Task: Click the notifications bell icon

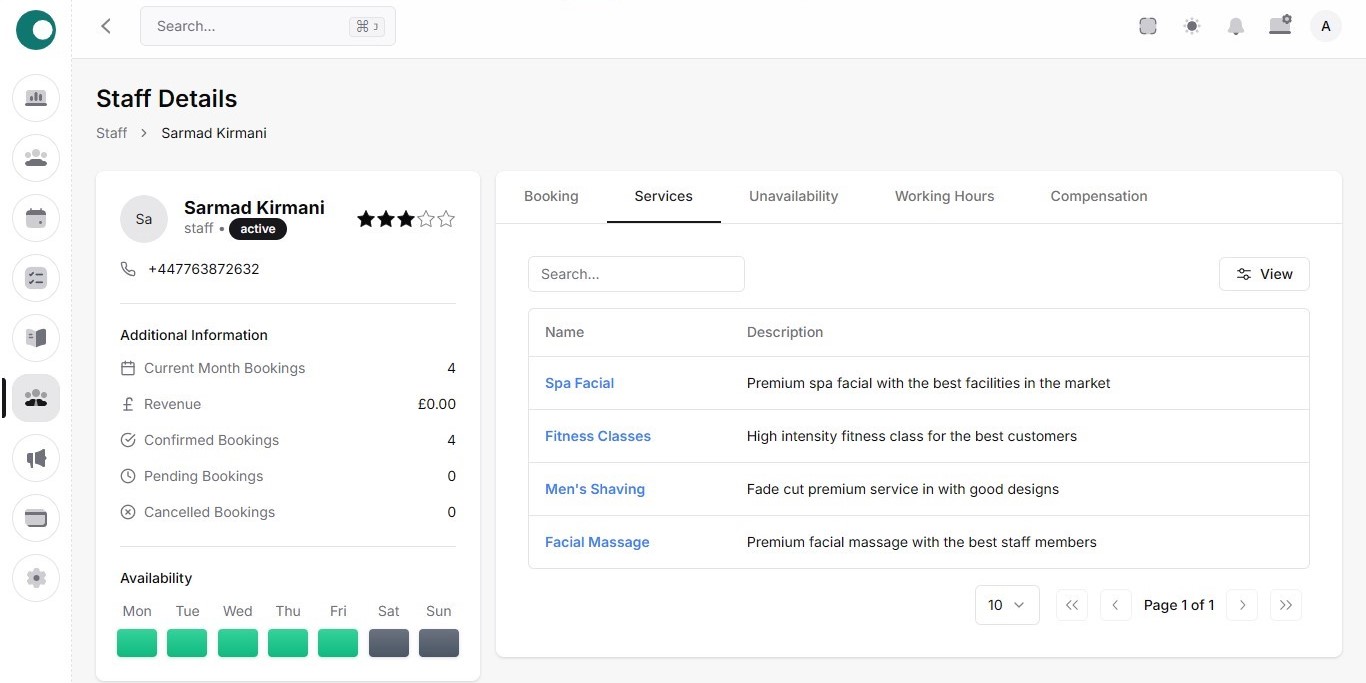Action: tap(1236, 27)
